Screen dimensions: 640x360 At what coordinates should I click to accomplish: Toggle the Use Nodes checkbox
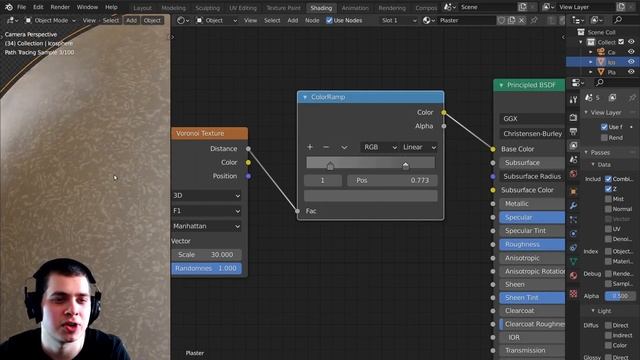pyautogui.click(x=329, y=20)
